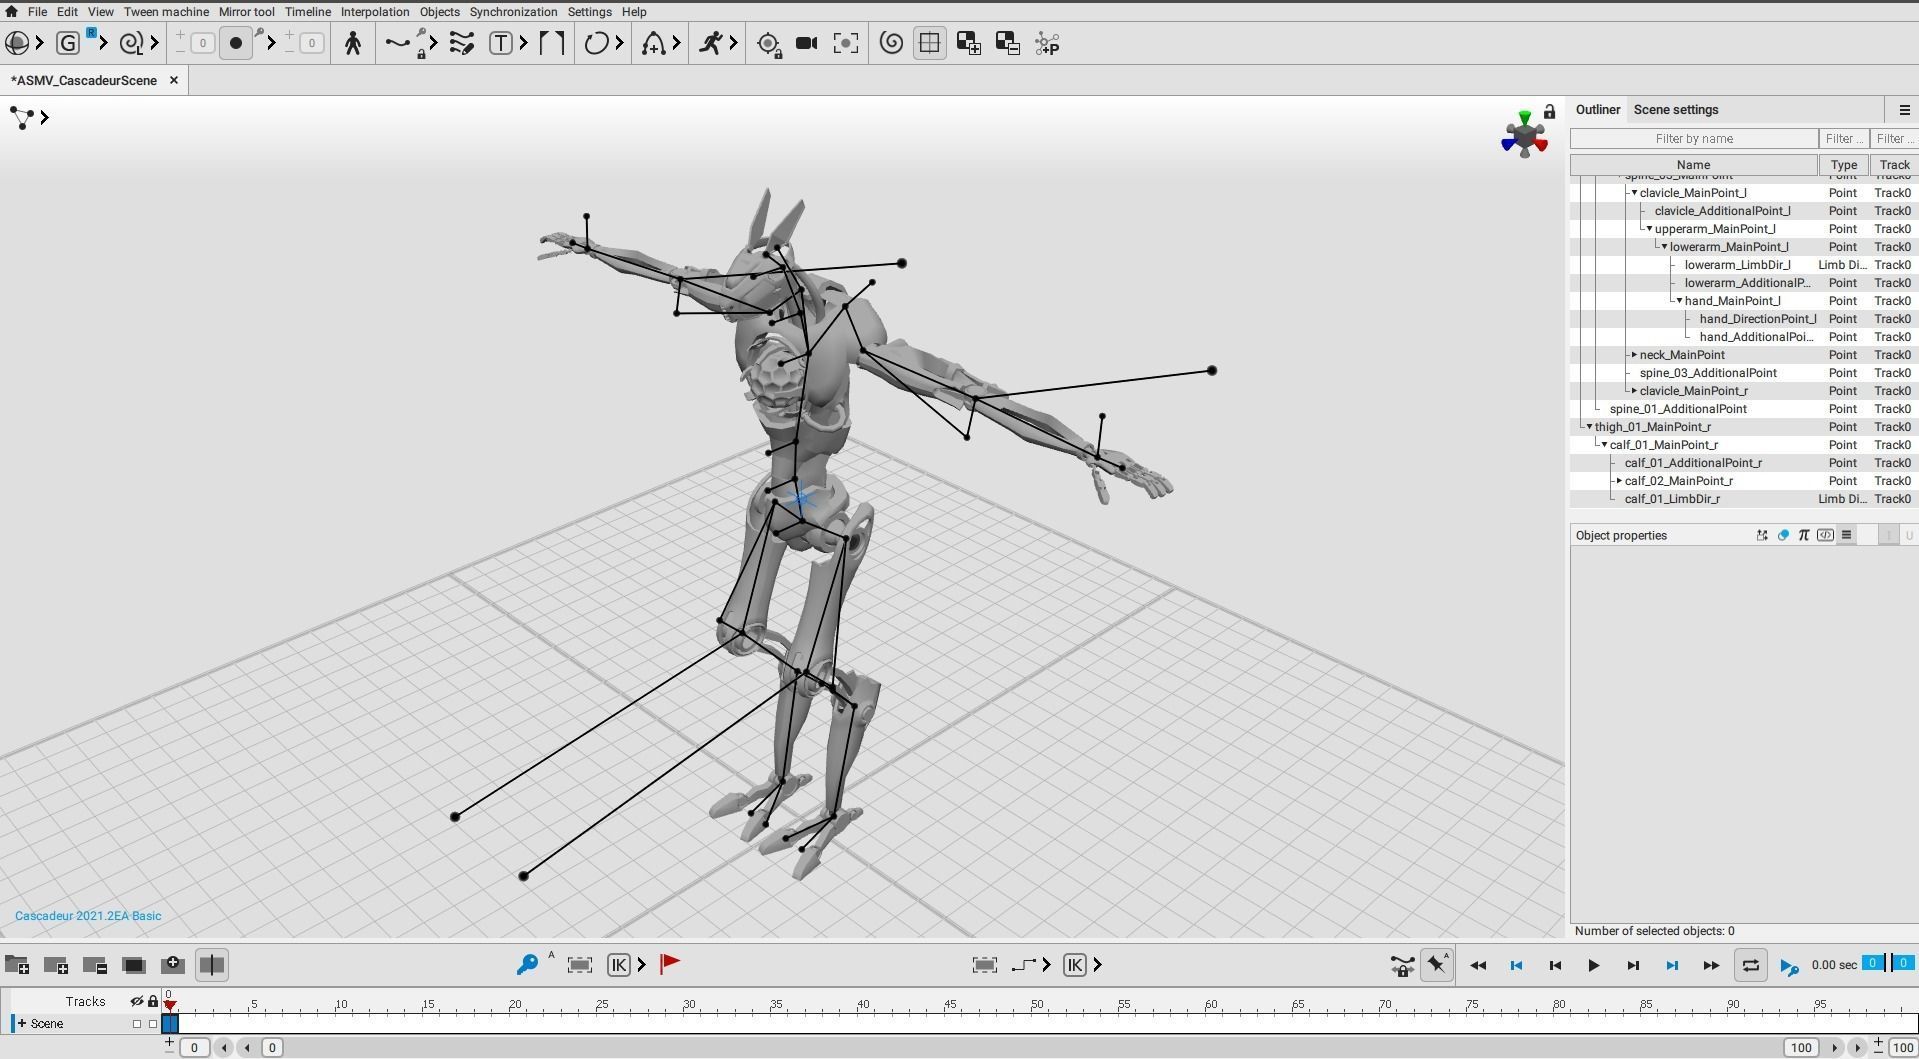Toggle the solid circle keyframe mode button
This screenshot has height=1059, width=1919.
click(235, 43)
